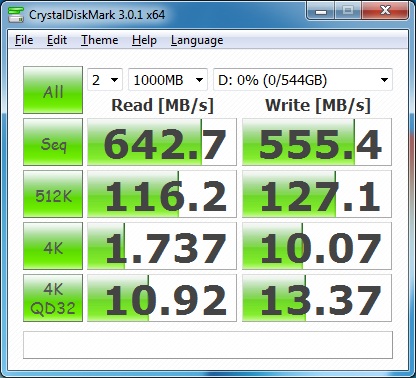Open the File menu
The width and height of the screenshot is (416, 378).
tap(24, 40)
